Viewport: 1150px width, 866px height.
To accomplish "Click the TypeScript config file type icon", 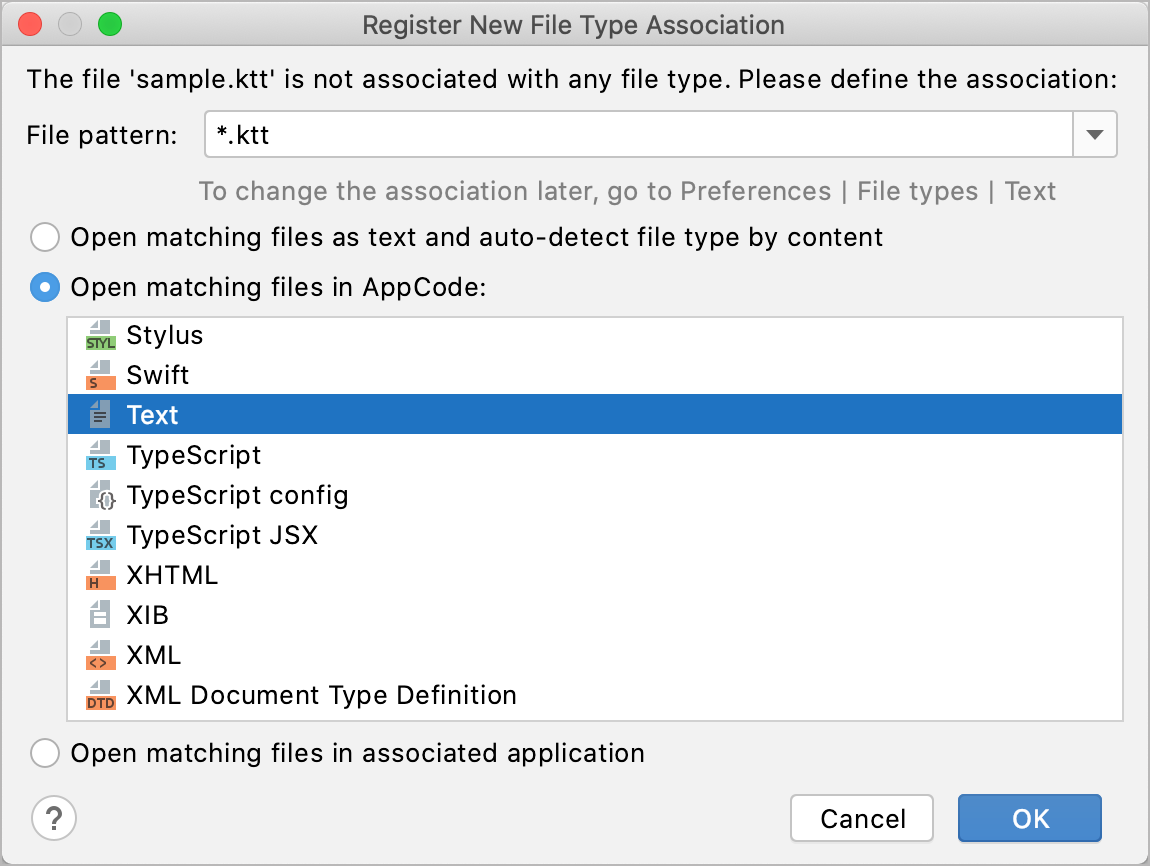I will (101, 495).
